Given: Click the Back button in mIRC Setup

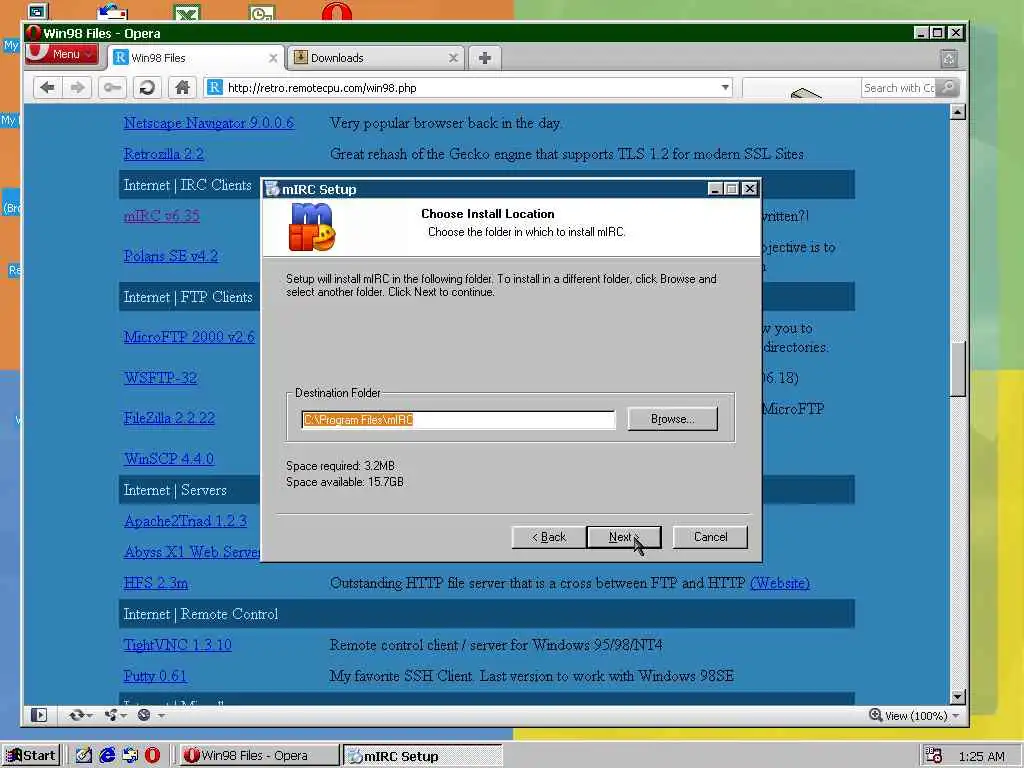Looking at the screenshot, I should [549, 537].
